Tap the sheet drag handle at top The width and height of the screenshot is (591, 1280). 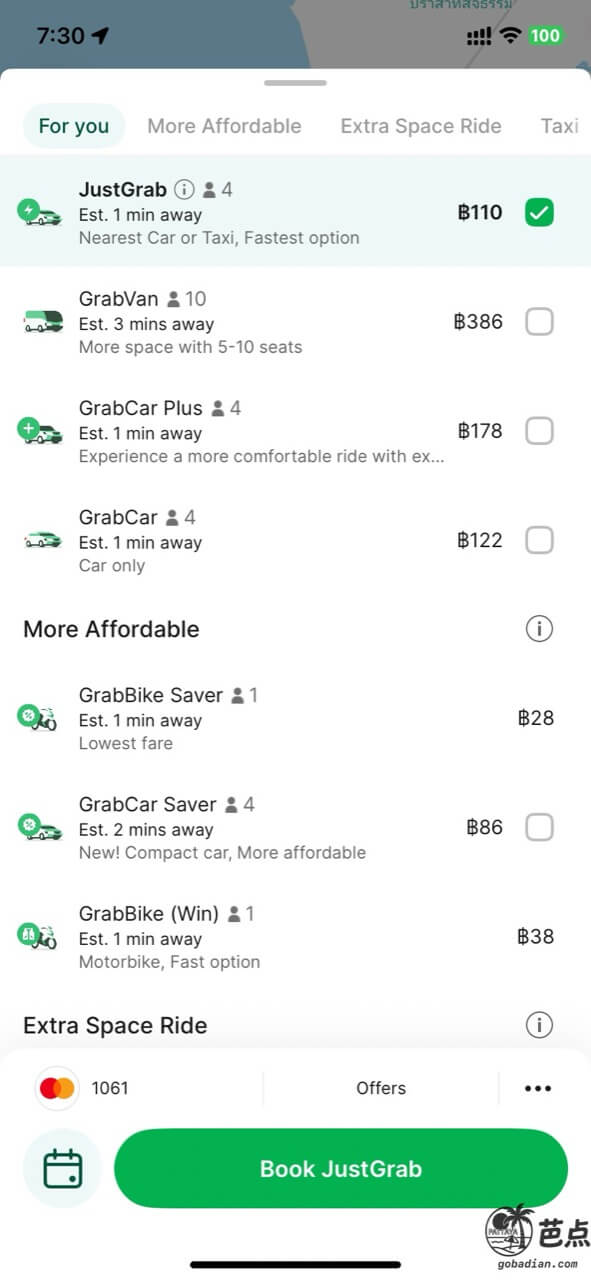click(x=296, y=83)
